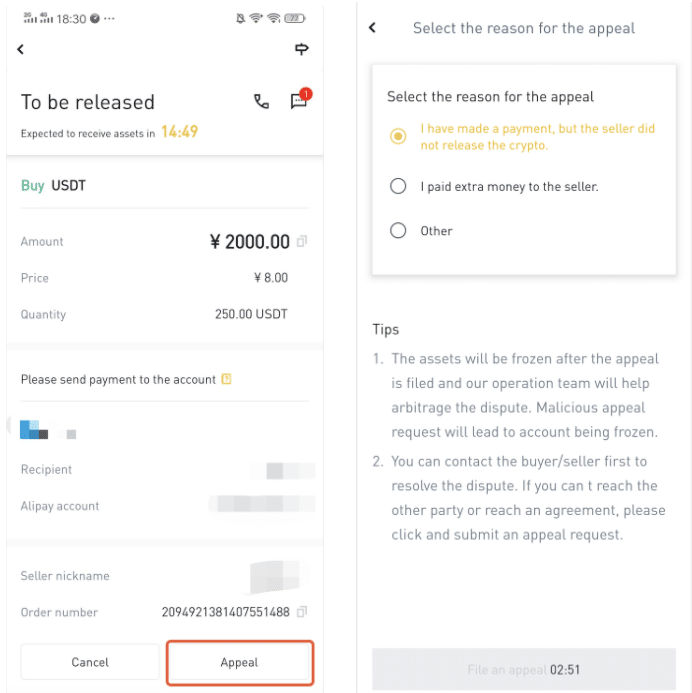Copy the ¥2000.00 amount

[x=302, y=241]
